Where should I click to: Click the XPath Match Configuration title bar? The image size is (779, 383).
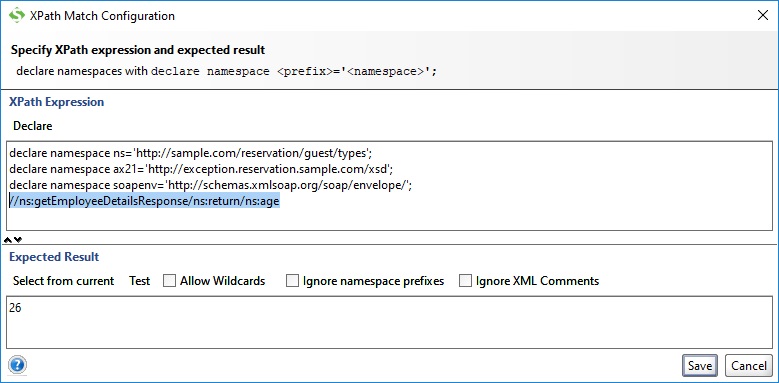pyautogui.click(x=388, y=15)
